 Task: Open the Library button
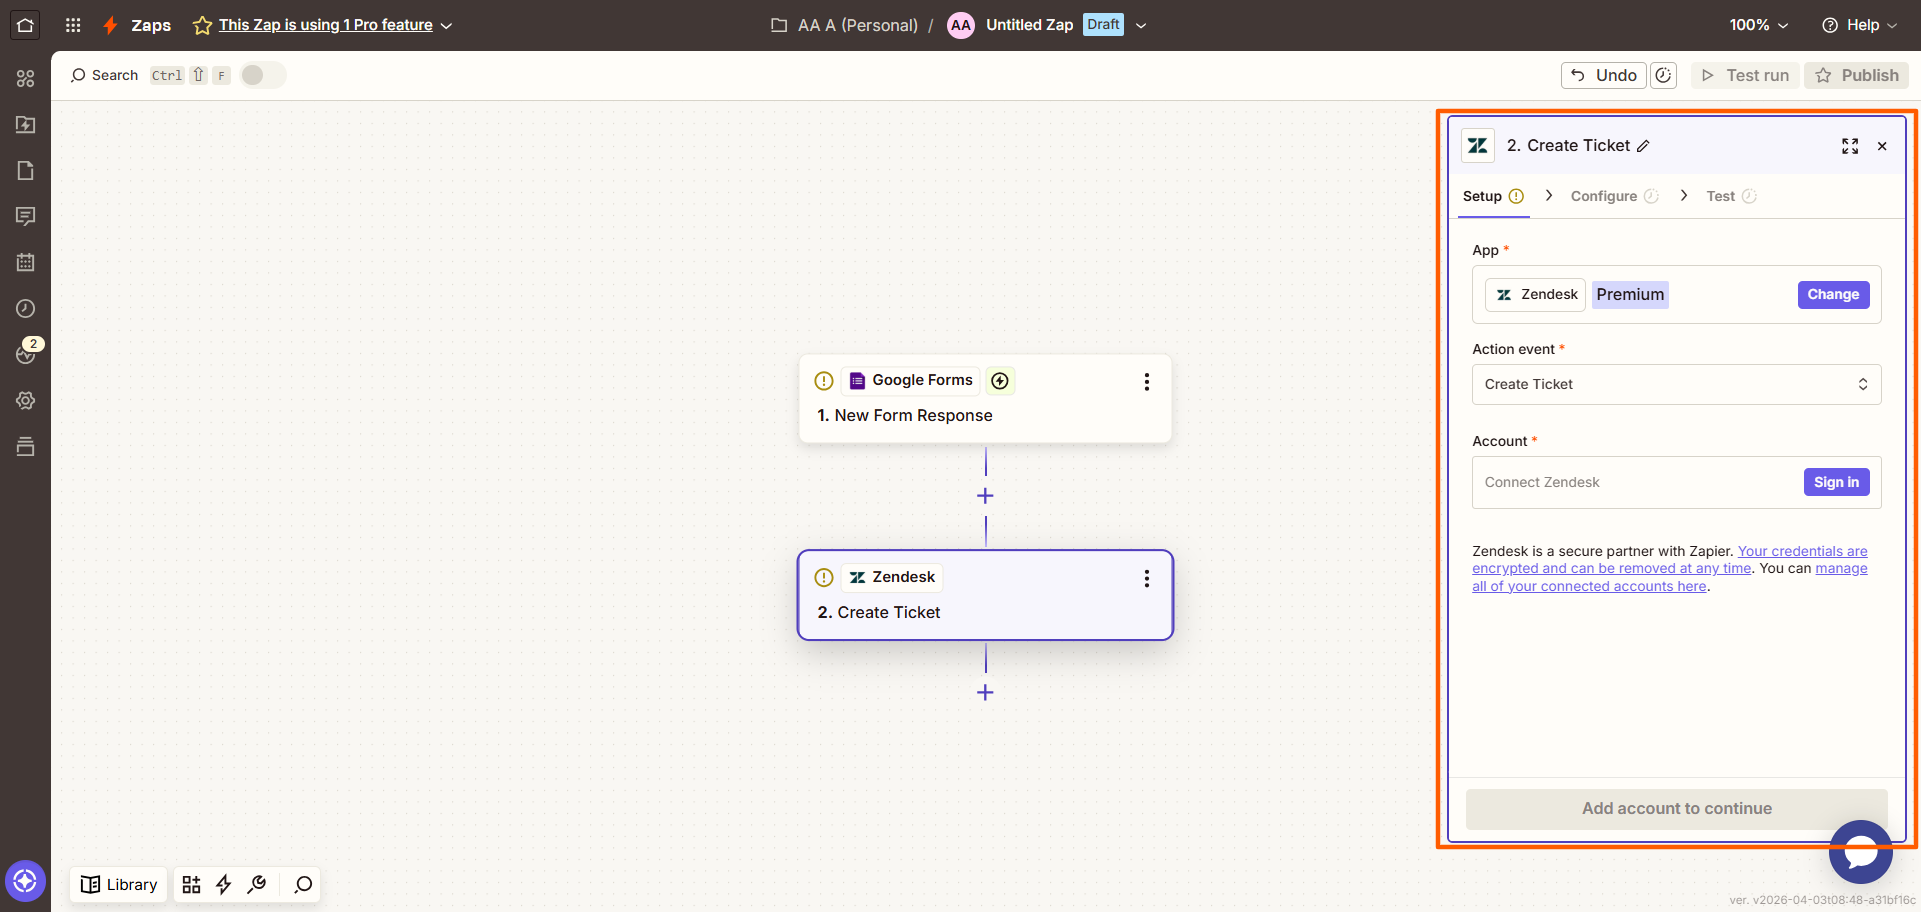119,884
